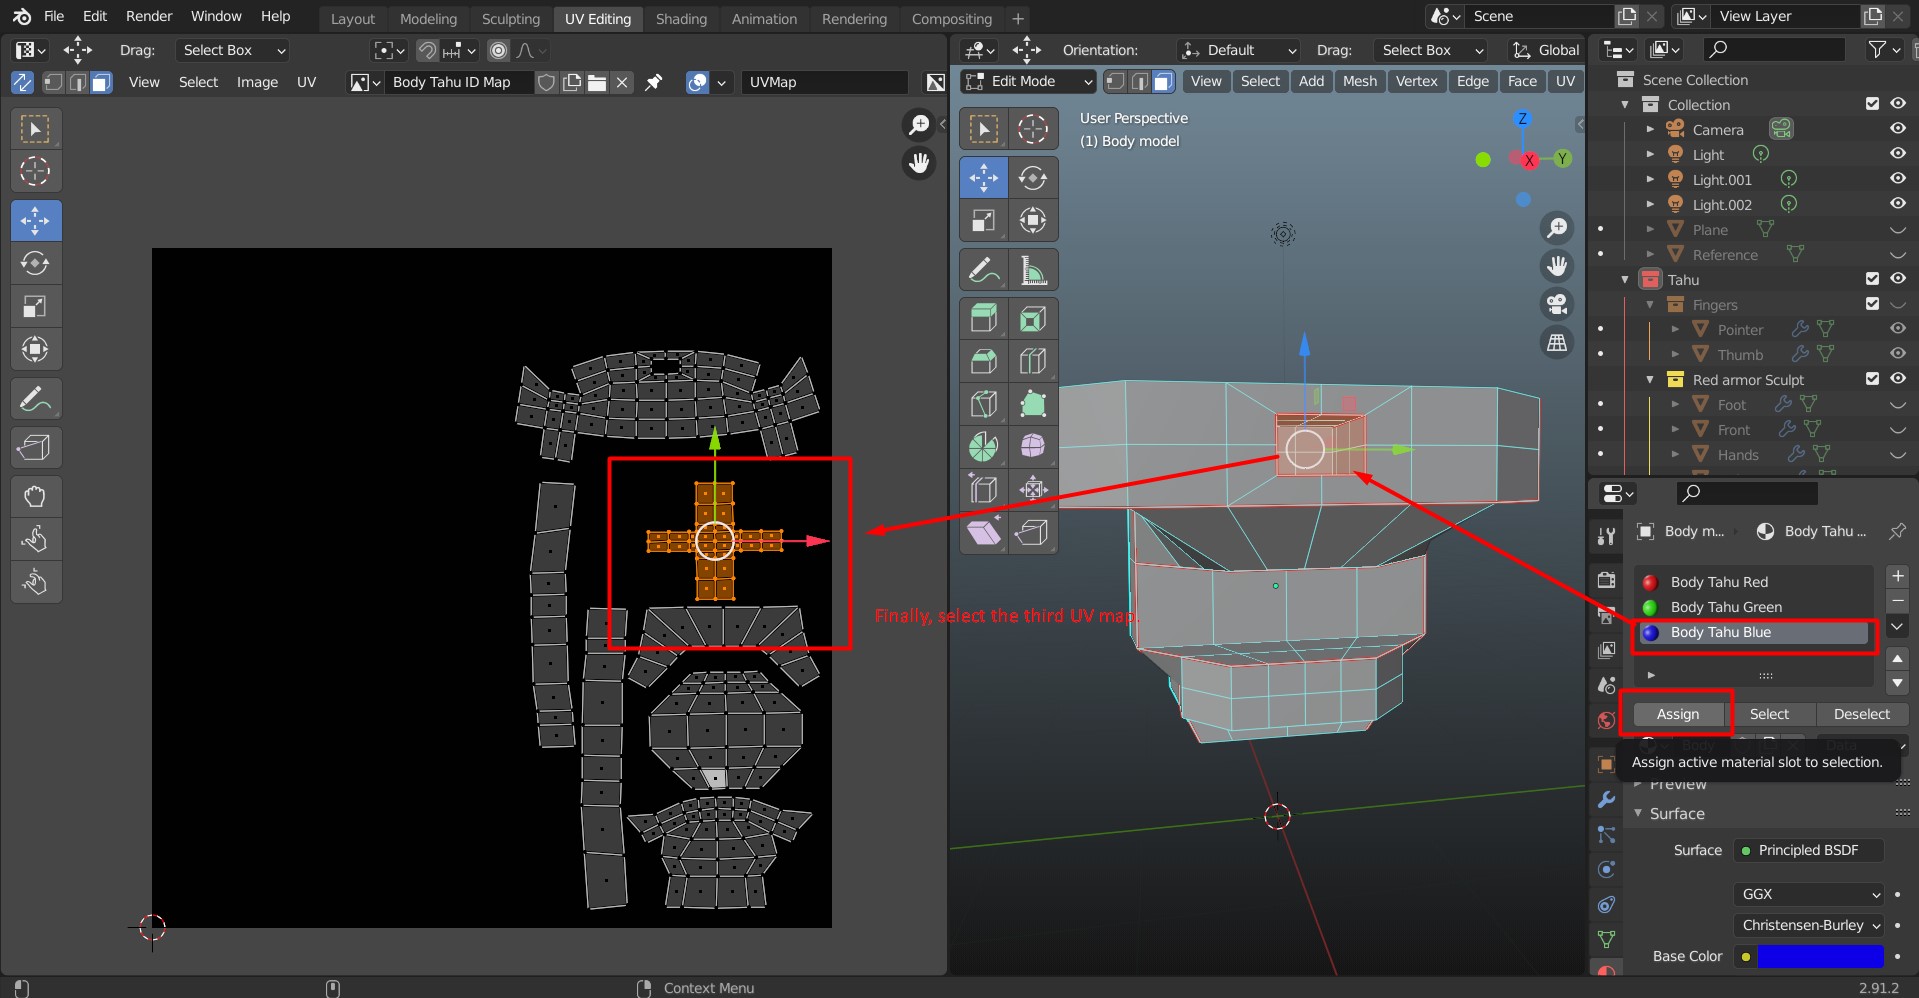Pin the Body Tahu ID Map image
The height and width of the screenshot is (998, 1919).
[654, 82]
